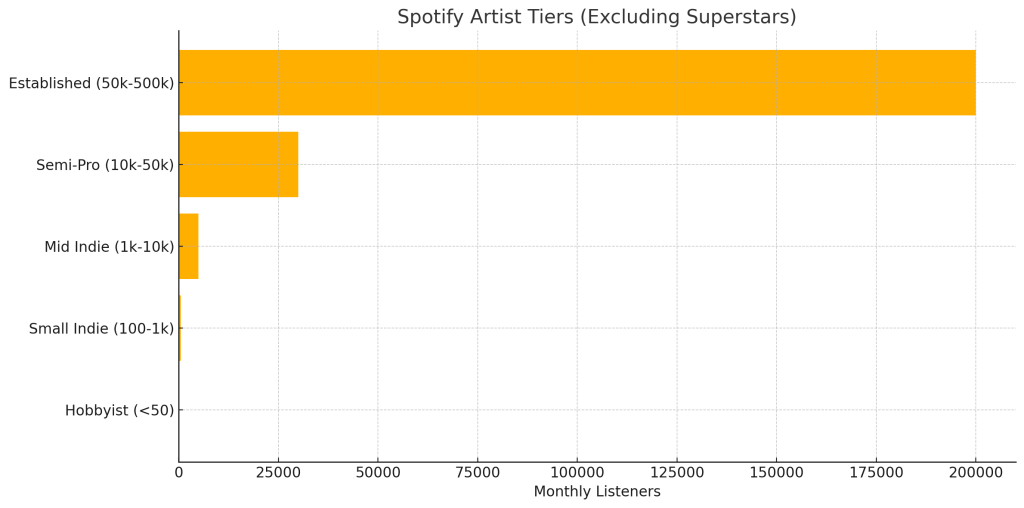Click the 125000 tick label
The height and width of the screenshot is (508, 1024).
[677, 473]
